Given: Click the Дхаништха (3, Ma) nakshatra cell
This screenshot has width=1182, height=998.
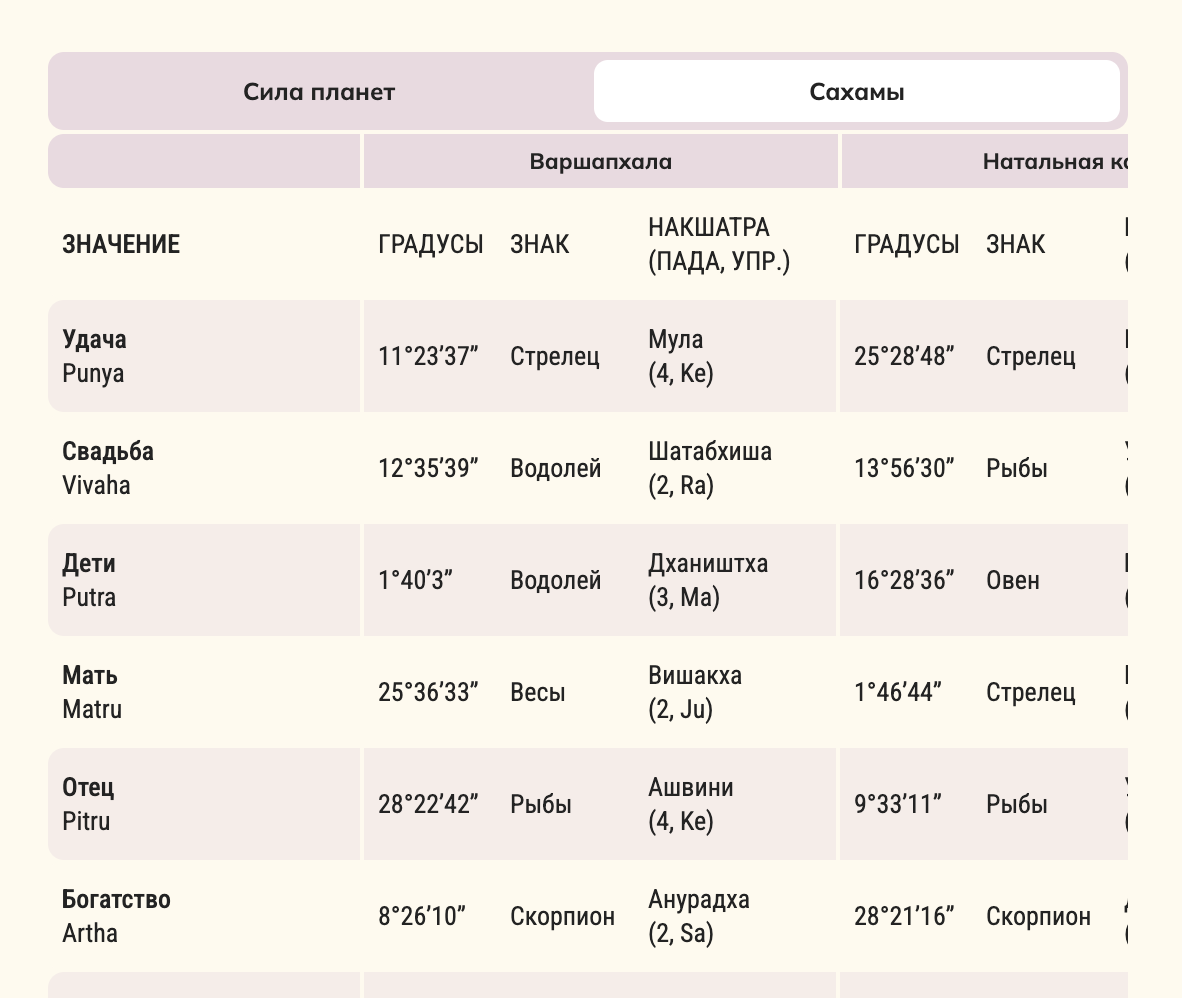Looking at the screenshot, I should click(x=708, y=580).
